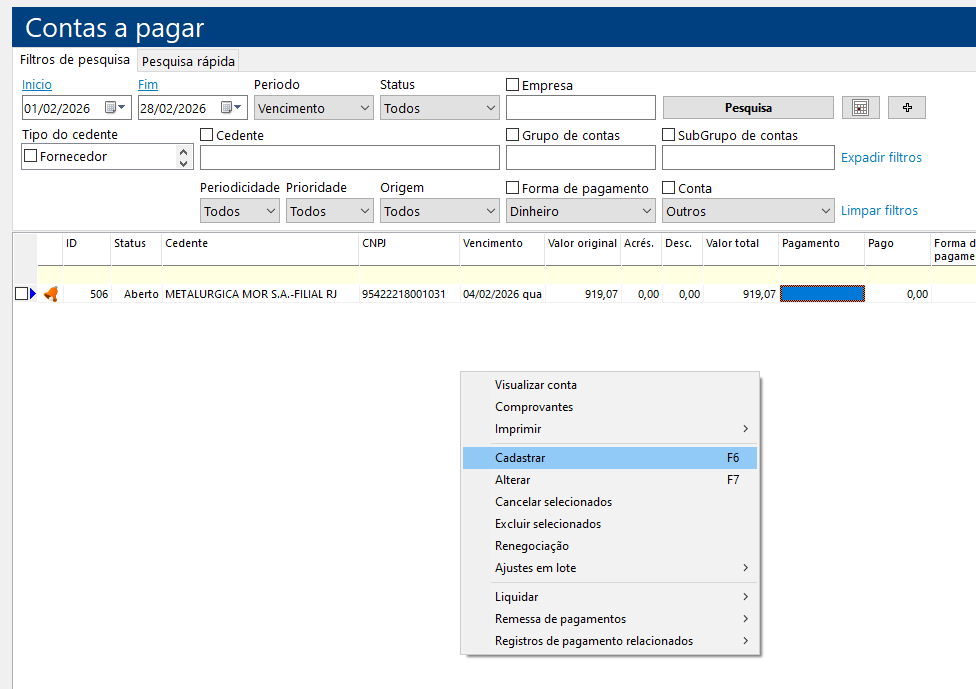Click the plus icon button
The image size is (976, 689).
click(x=907, y=108)
